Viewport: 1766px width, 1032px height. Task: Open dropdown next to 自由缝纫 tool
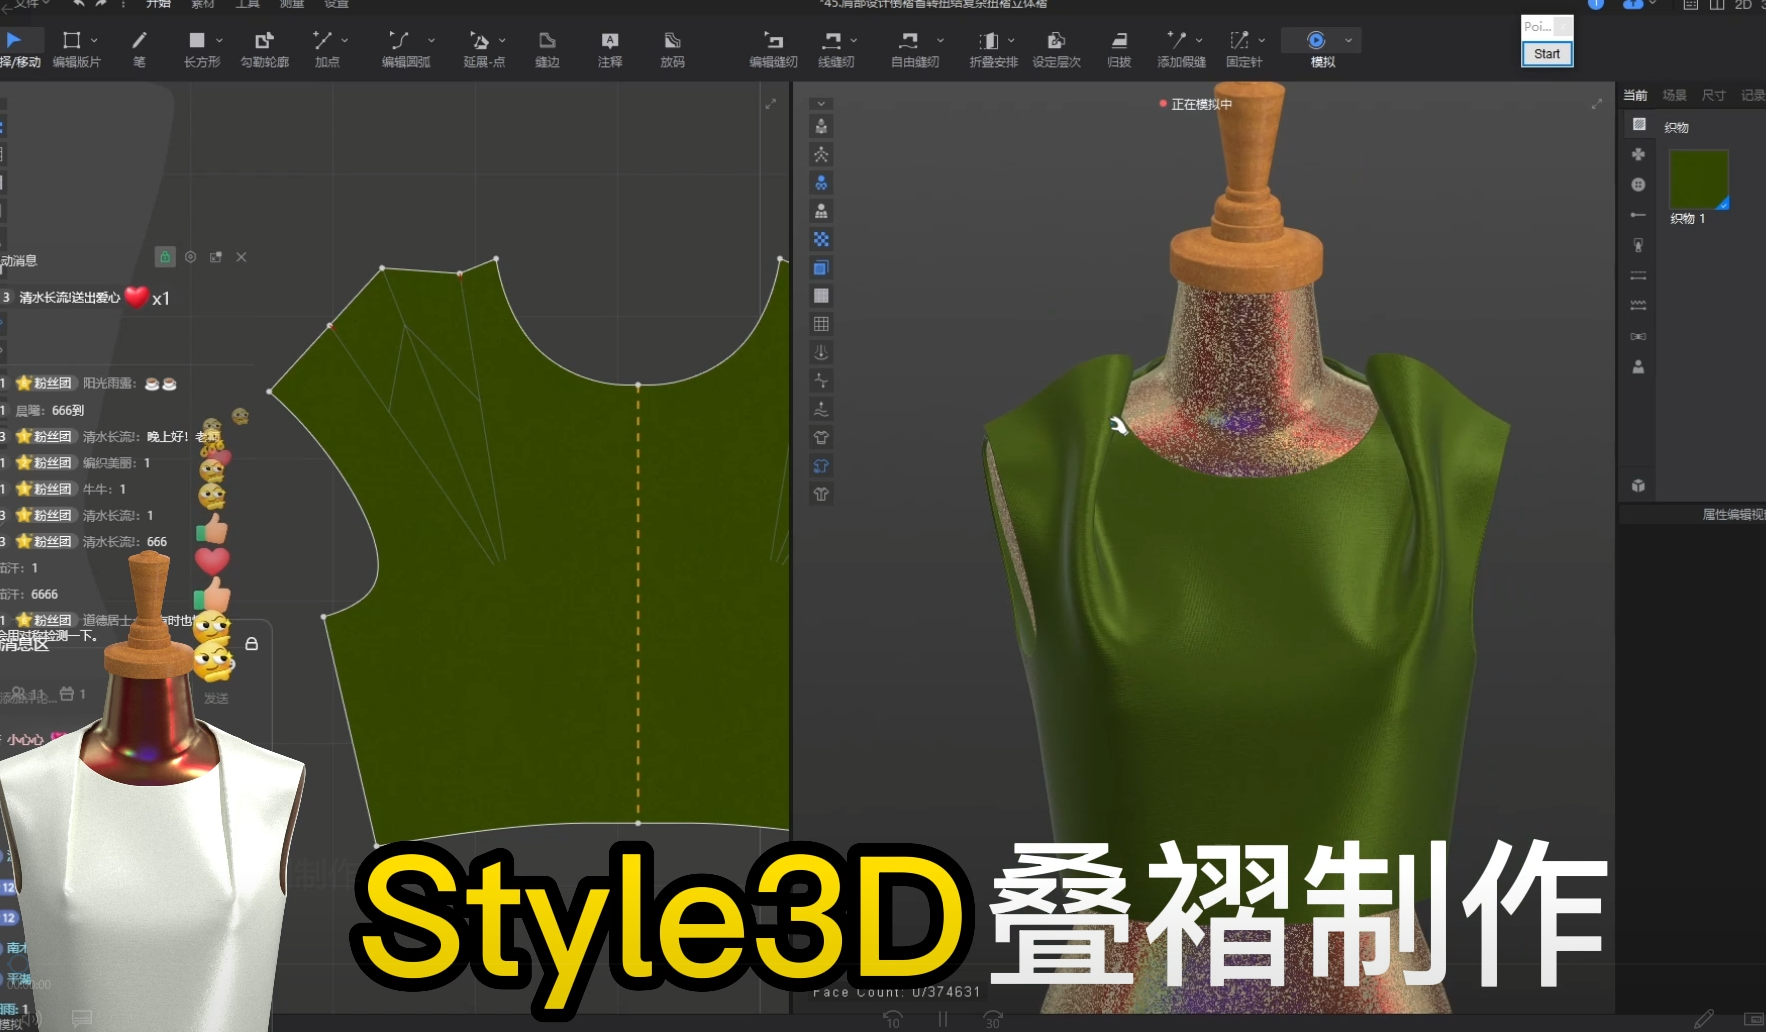940,41
